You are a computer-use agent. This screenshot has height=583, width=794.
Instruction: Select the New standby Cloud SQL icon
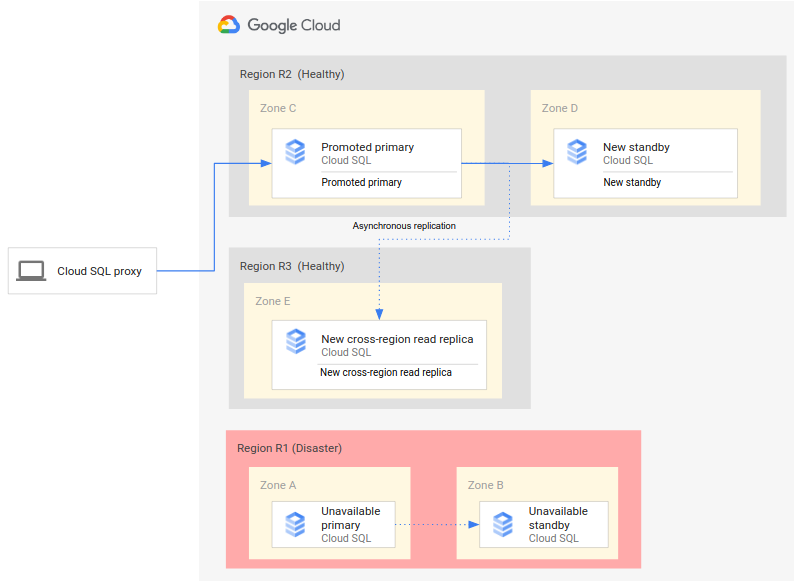(577, 152)
